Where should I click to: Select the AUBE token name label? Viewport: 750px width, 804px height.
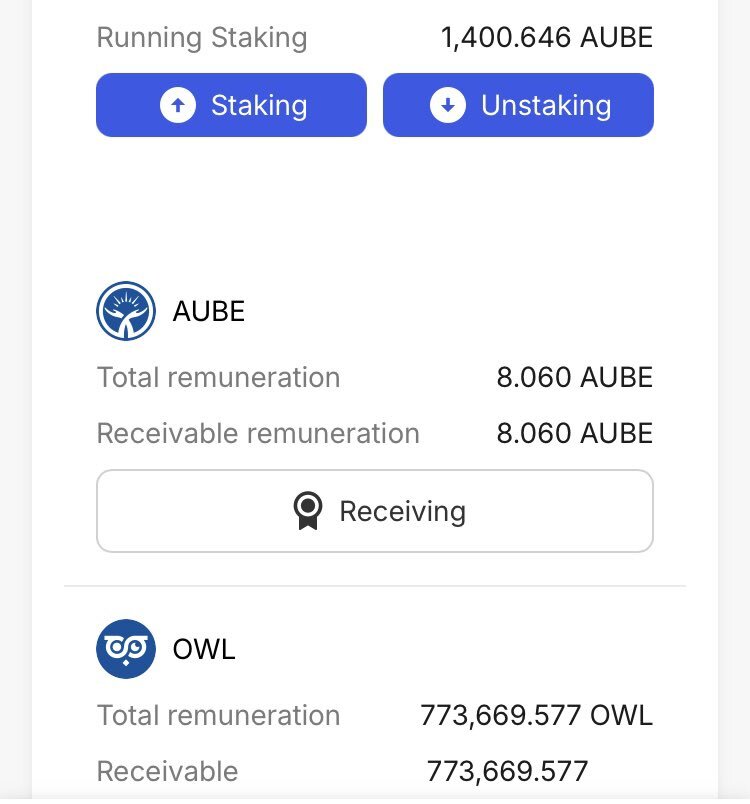pyautogui.click(x=209, y=311)
